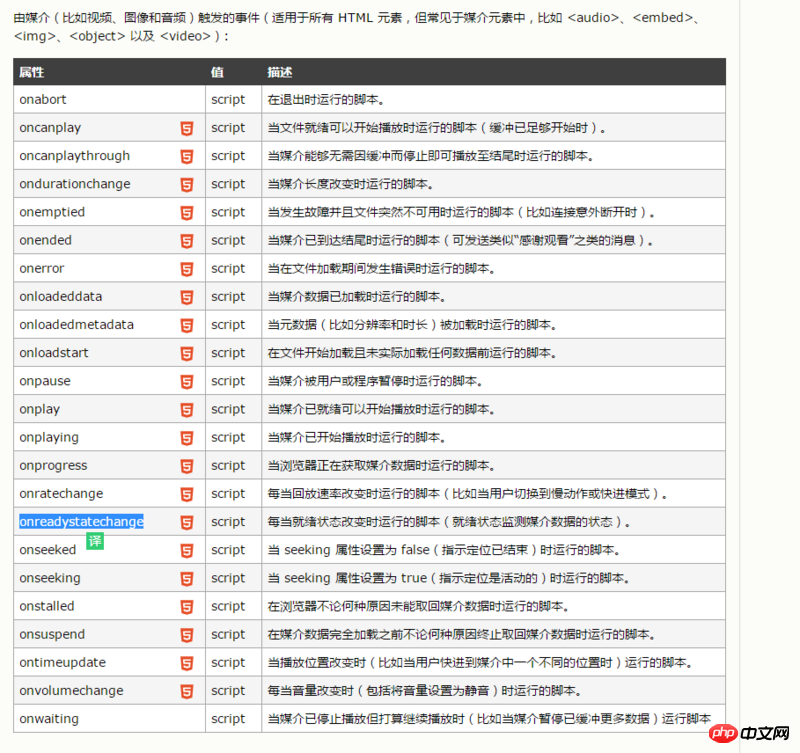Image resolution: width=800 pixels, height=753 pixels.
Task: Click the highlighted onreadystatechange text
Action: click(x=81, y=521)
